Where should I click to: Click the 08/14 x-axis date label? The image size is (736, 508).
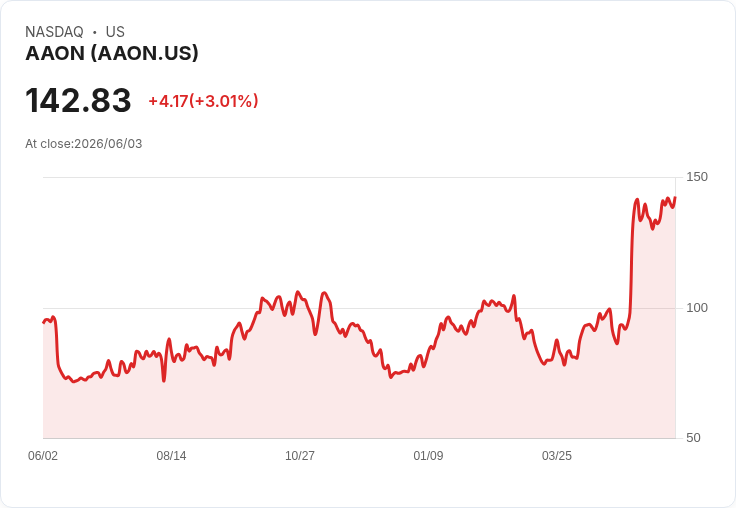point(171,455)
